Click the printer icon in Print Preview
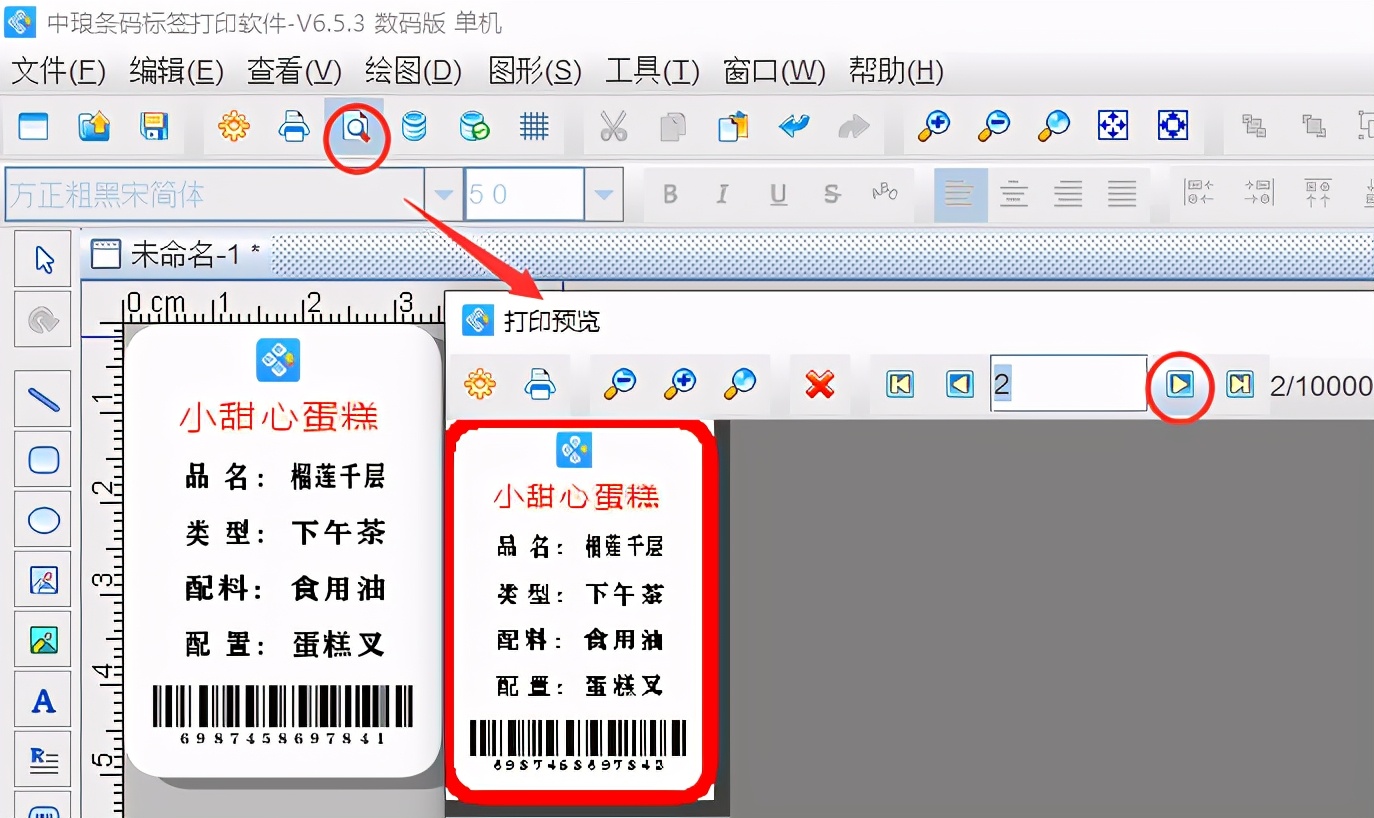 click(x=541, y=384)
